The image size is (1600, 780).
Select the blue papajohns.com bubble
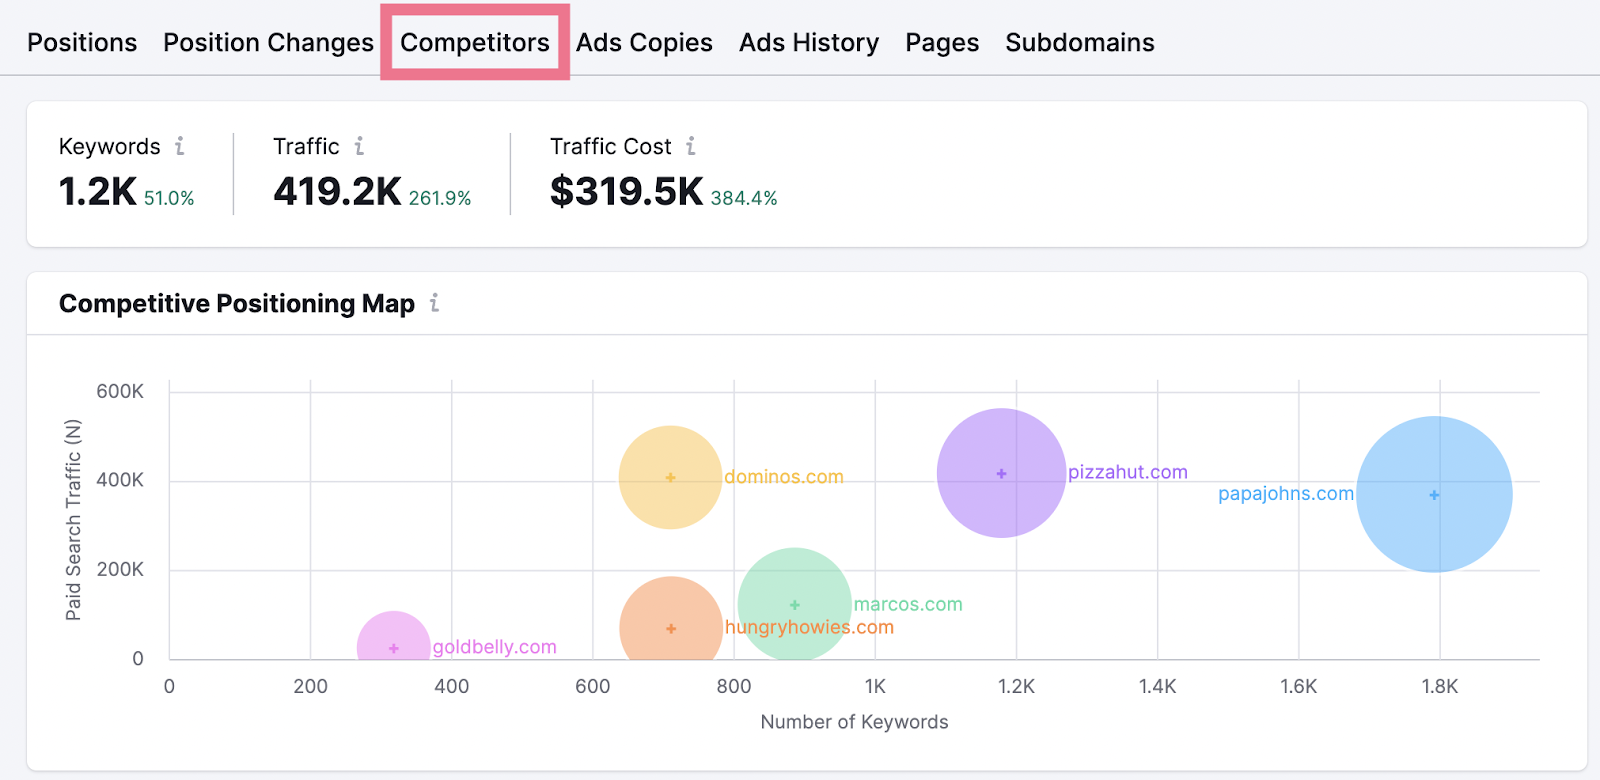pos(1434,494)
